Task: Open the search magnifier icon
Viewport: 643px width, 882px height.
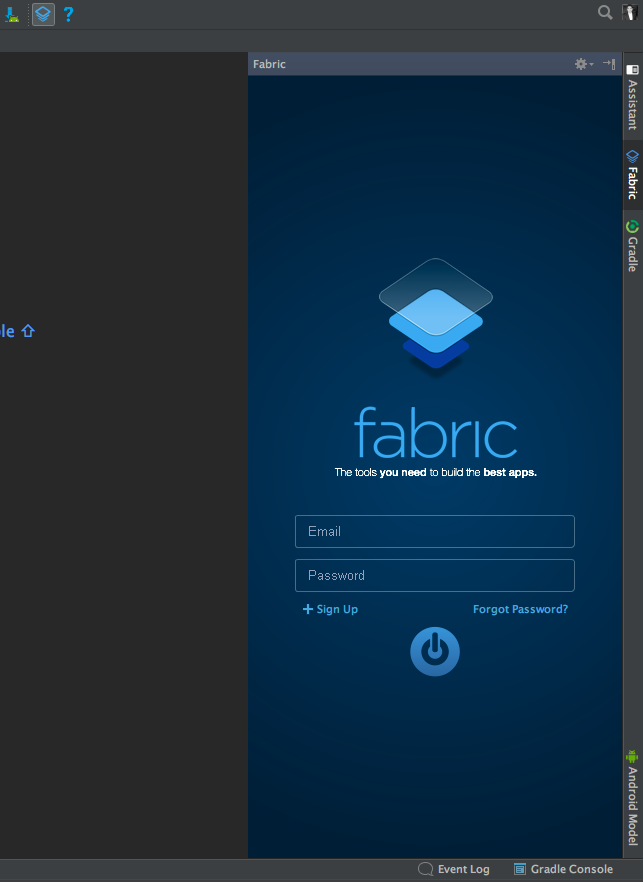Action: click(605, 12)
